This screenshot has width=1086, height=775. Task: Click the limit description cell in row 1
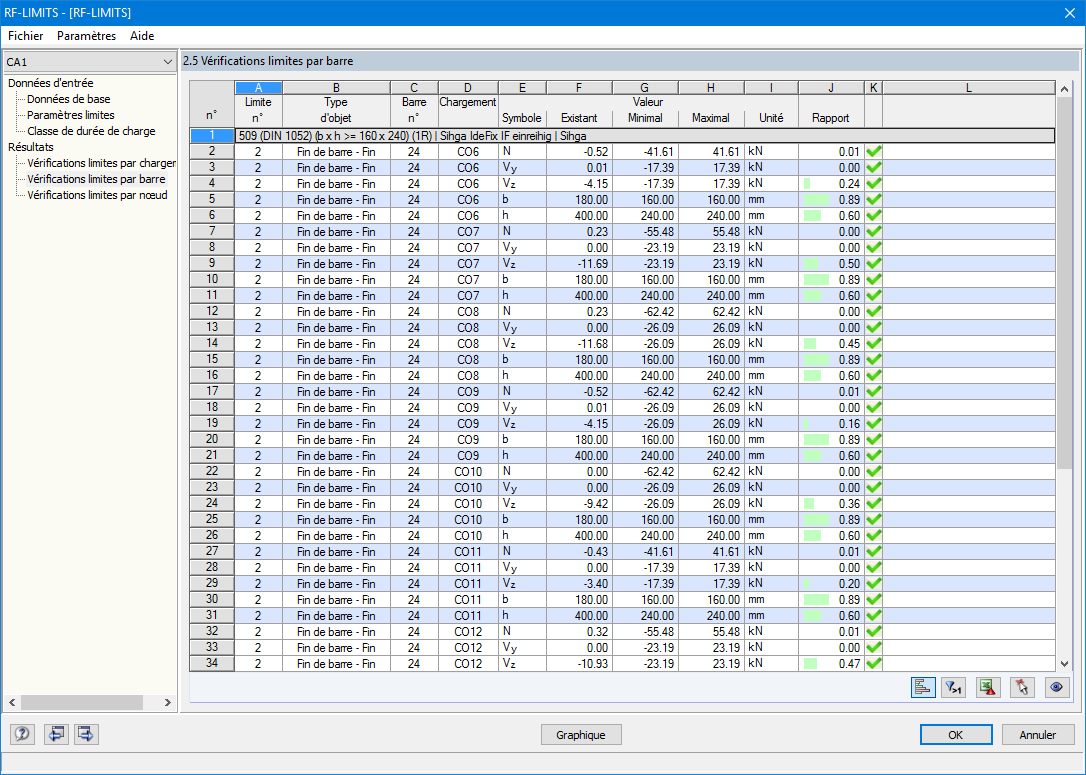pos(645,136)
